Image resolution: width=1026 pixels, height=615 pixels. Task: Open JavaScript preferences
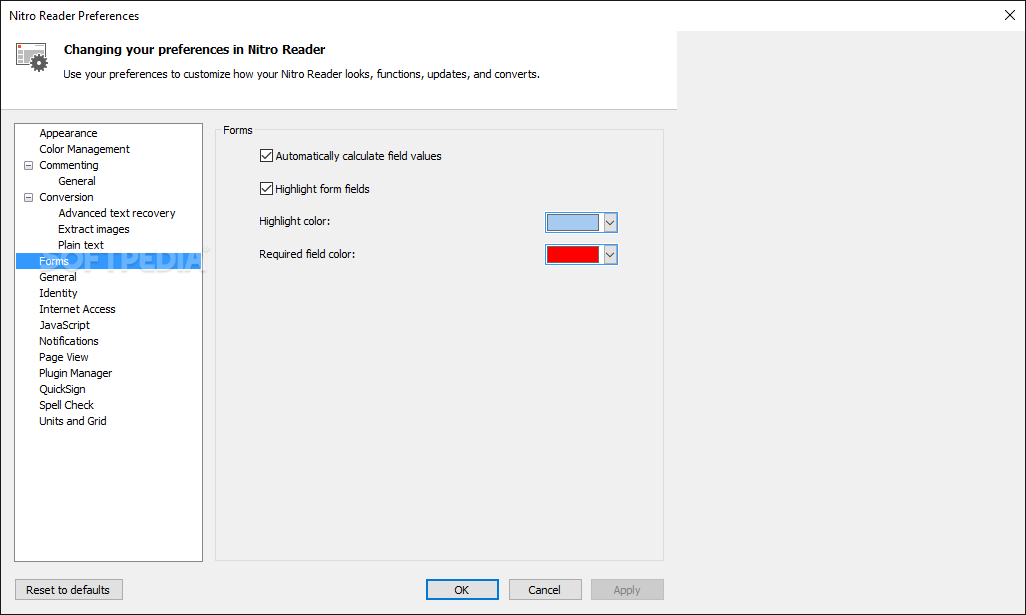click(x=64, y=325)
